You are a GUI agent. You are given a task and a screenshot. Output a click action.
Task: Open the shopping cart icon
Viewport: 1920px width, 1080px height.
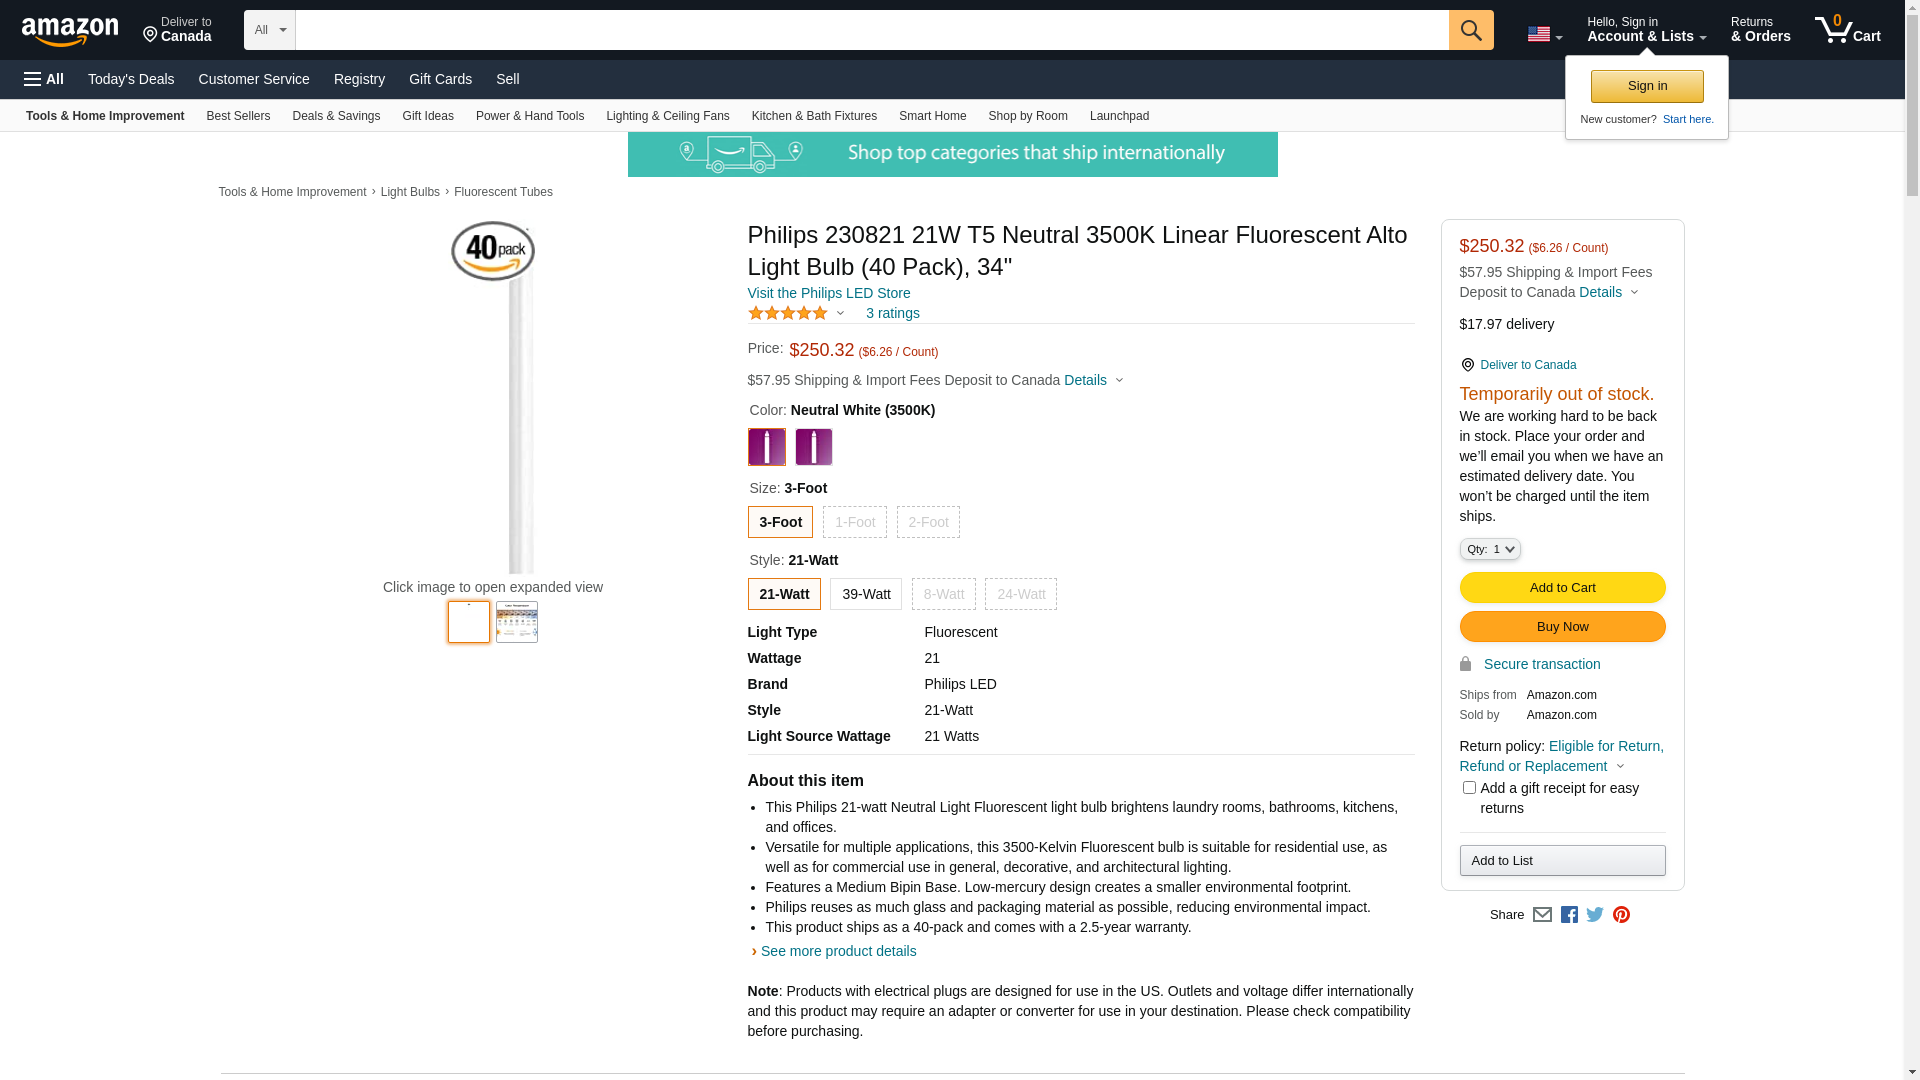pyautogui.click(x=1846, y=30)
